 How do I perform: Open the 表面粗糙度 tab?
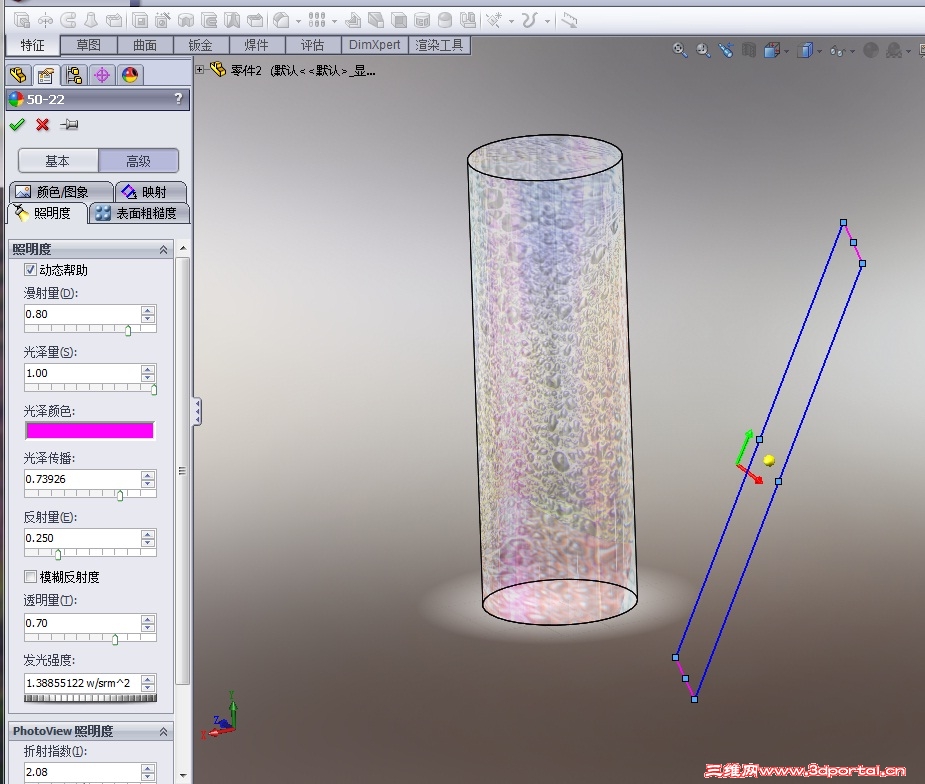pyautogui.click(x=140, y=213)
